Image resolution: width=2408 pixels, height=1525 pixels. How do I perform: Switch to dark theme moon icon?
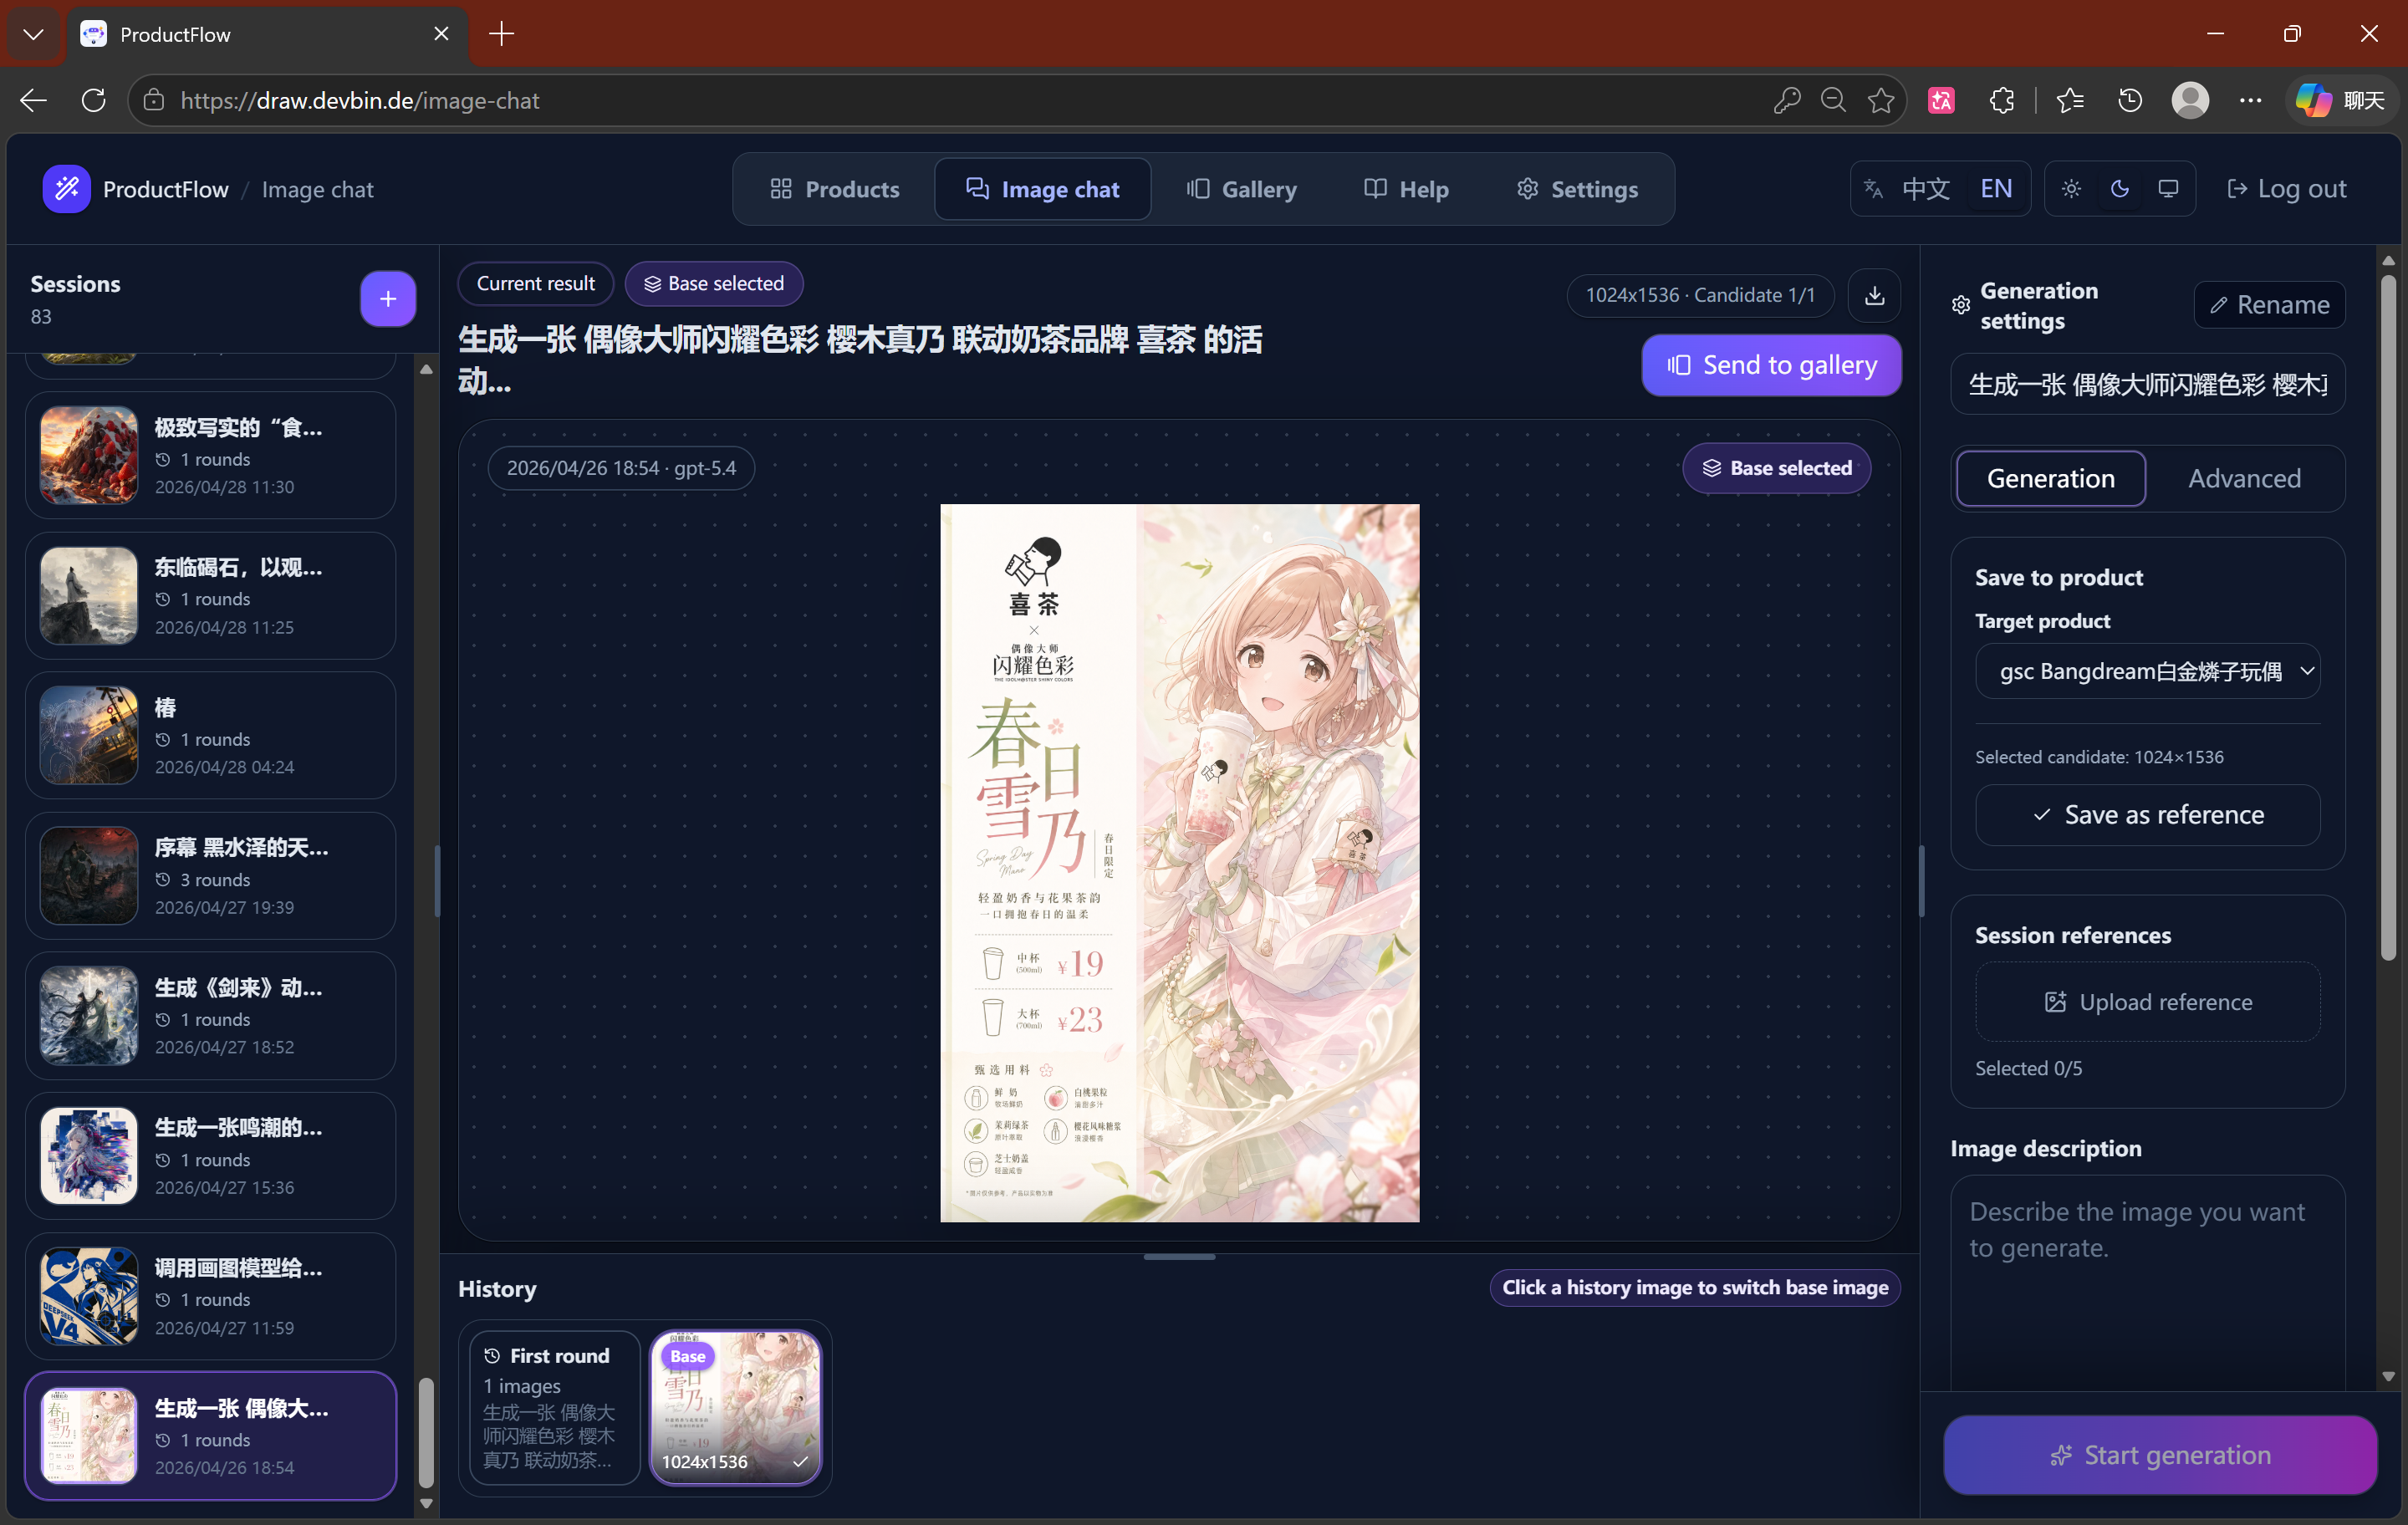point(2119,189)
